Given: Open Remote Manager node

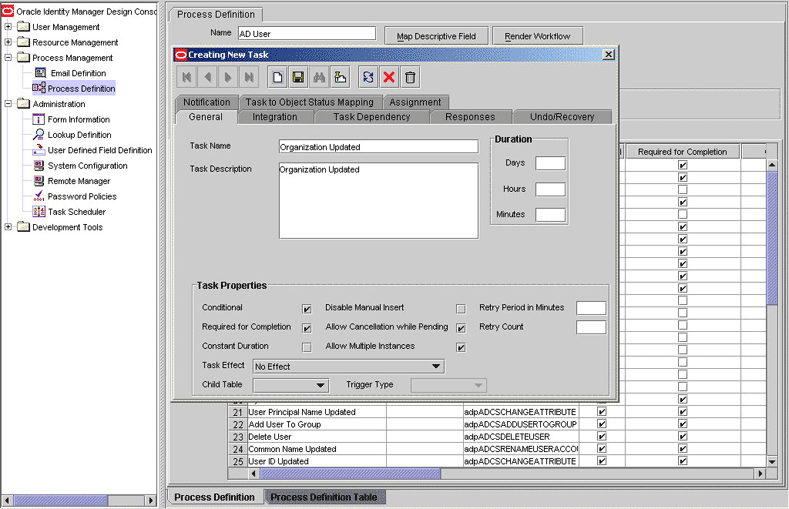Looking at the screenshot, I should (79, 181).
